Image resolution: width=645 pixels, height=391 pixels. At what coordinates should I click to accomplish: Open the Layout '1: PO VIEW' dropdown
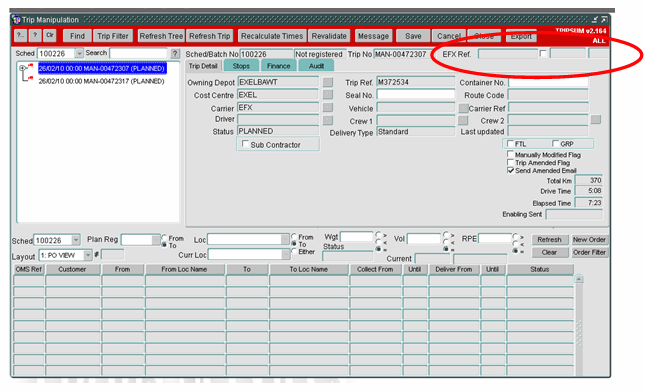coord(88,255)
